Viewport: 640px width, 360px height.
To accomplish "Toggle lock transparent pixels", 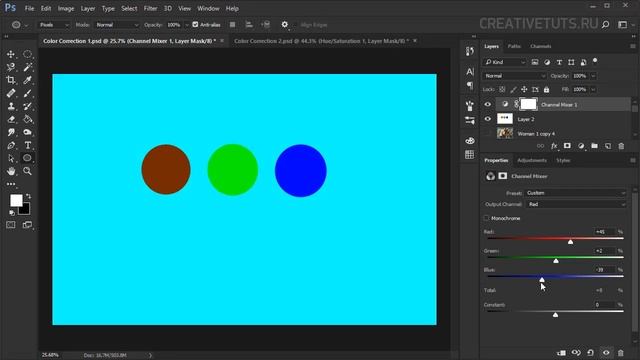I will click(x=502, y=89).
